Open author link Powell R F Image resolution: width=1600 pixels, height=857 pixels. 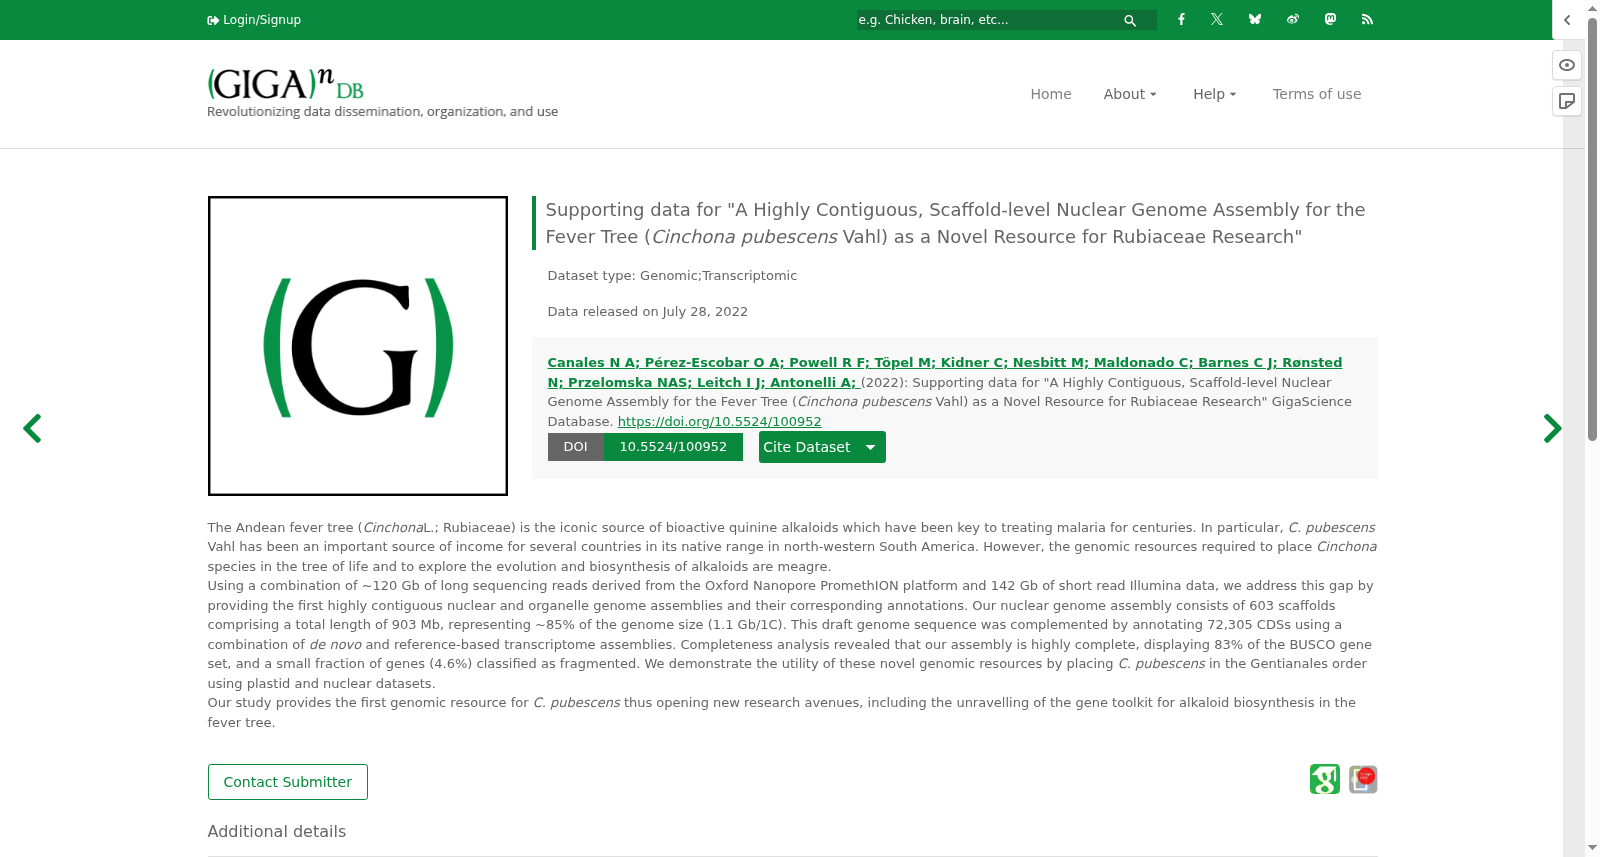pos(829,363)
